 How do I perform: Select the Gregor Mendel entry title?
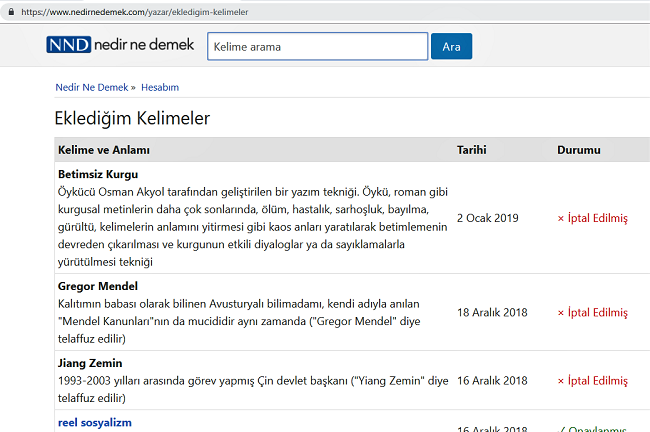pos(98,287)
